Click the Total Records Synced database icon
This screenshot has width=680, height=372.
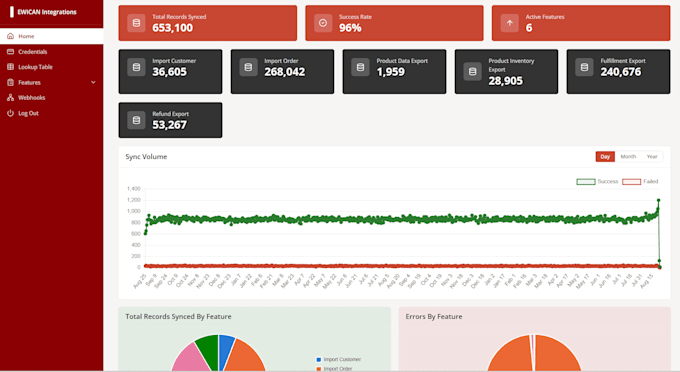[136, 23]
